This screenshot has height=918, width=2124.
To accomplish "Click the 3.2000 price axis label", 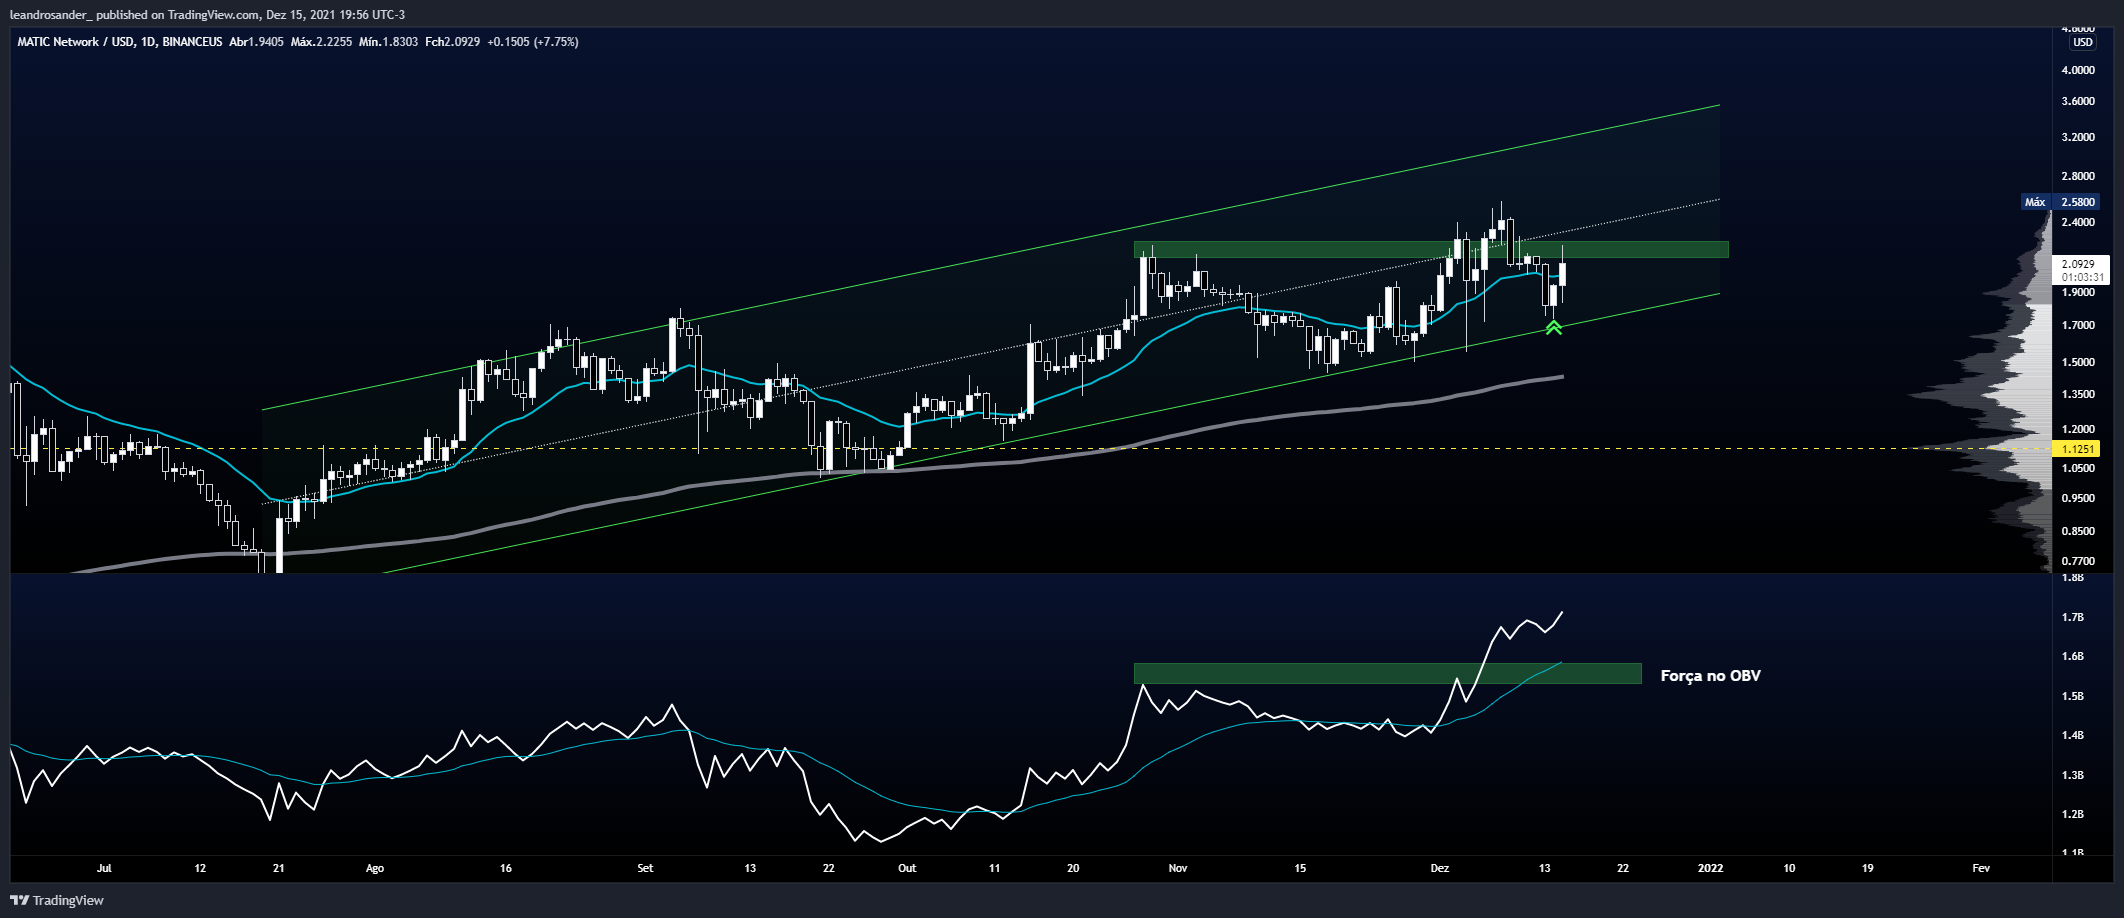I will 2078,137.
